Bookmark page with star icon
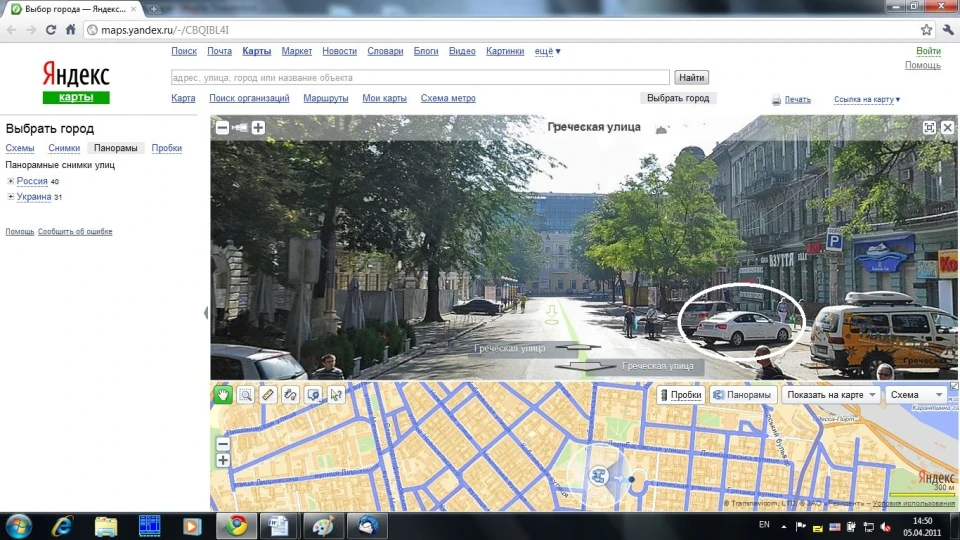Viewport: 960px width, 540px height. pos(926,29)
